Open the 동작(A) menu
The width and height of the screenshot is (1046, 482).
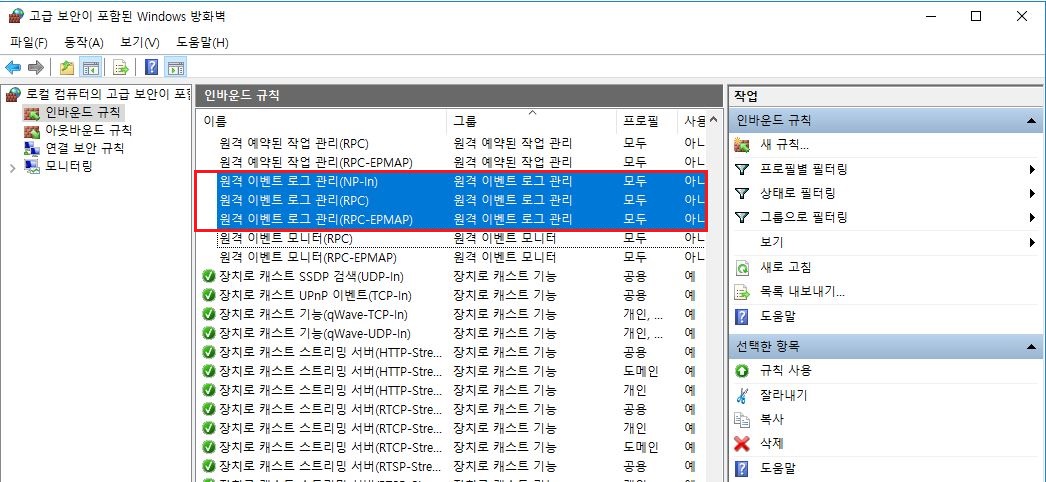pos(83,43)
